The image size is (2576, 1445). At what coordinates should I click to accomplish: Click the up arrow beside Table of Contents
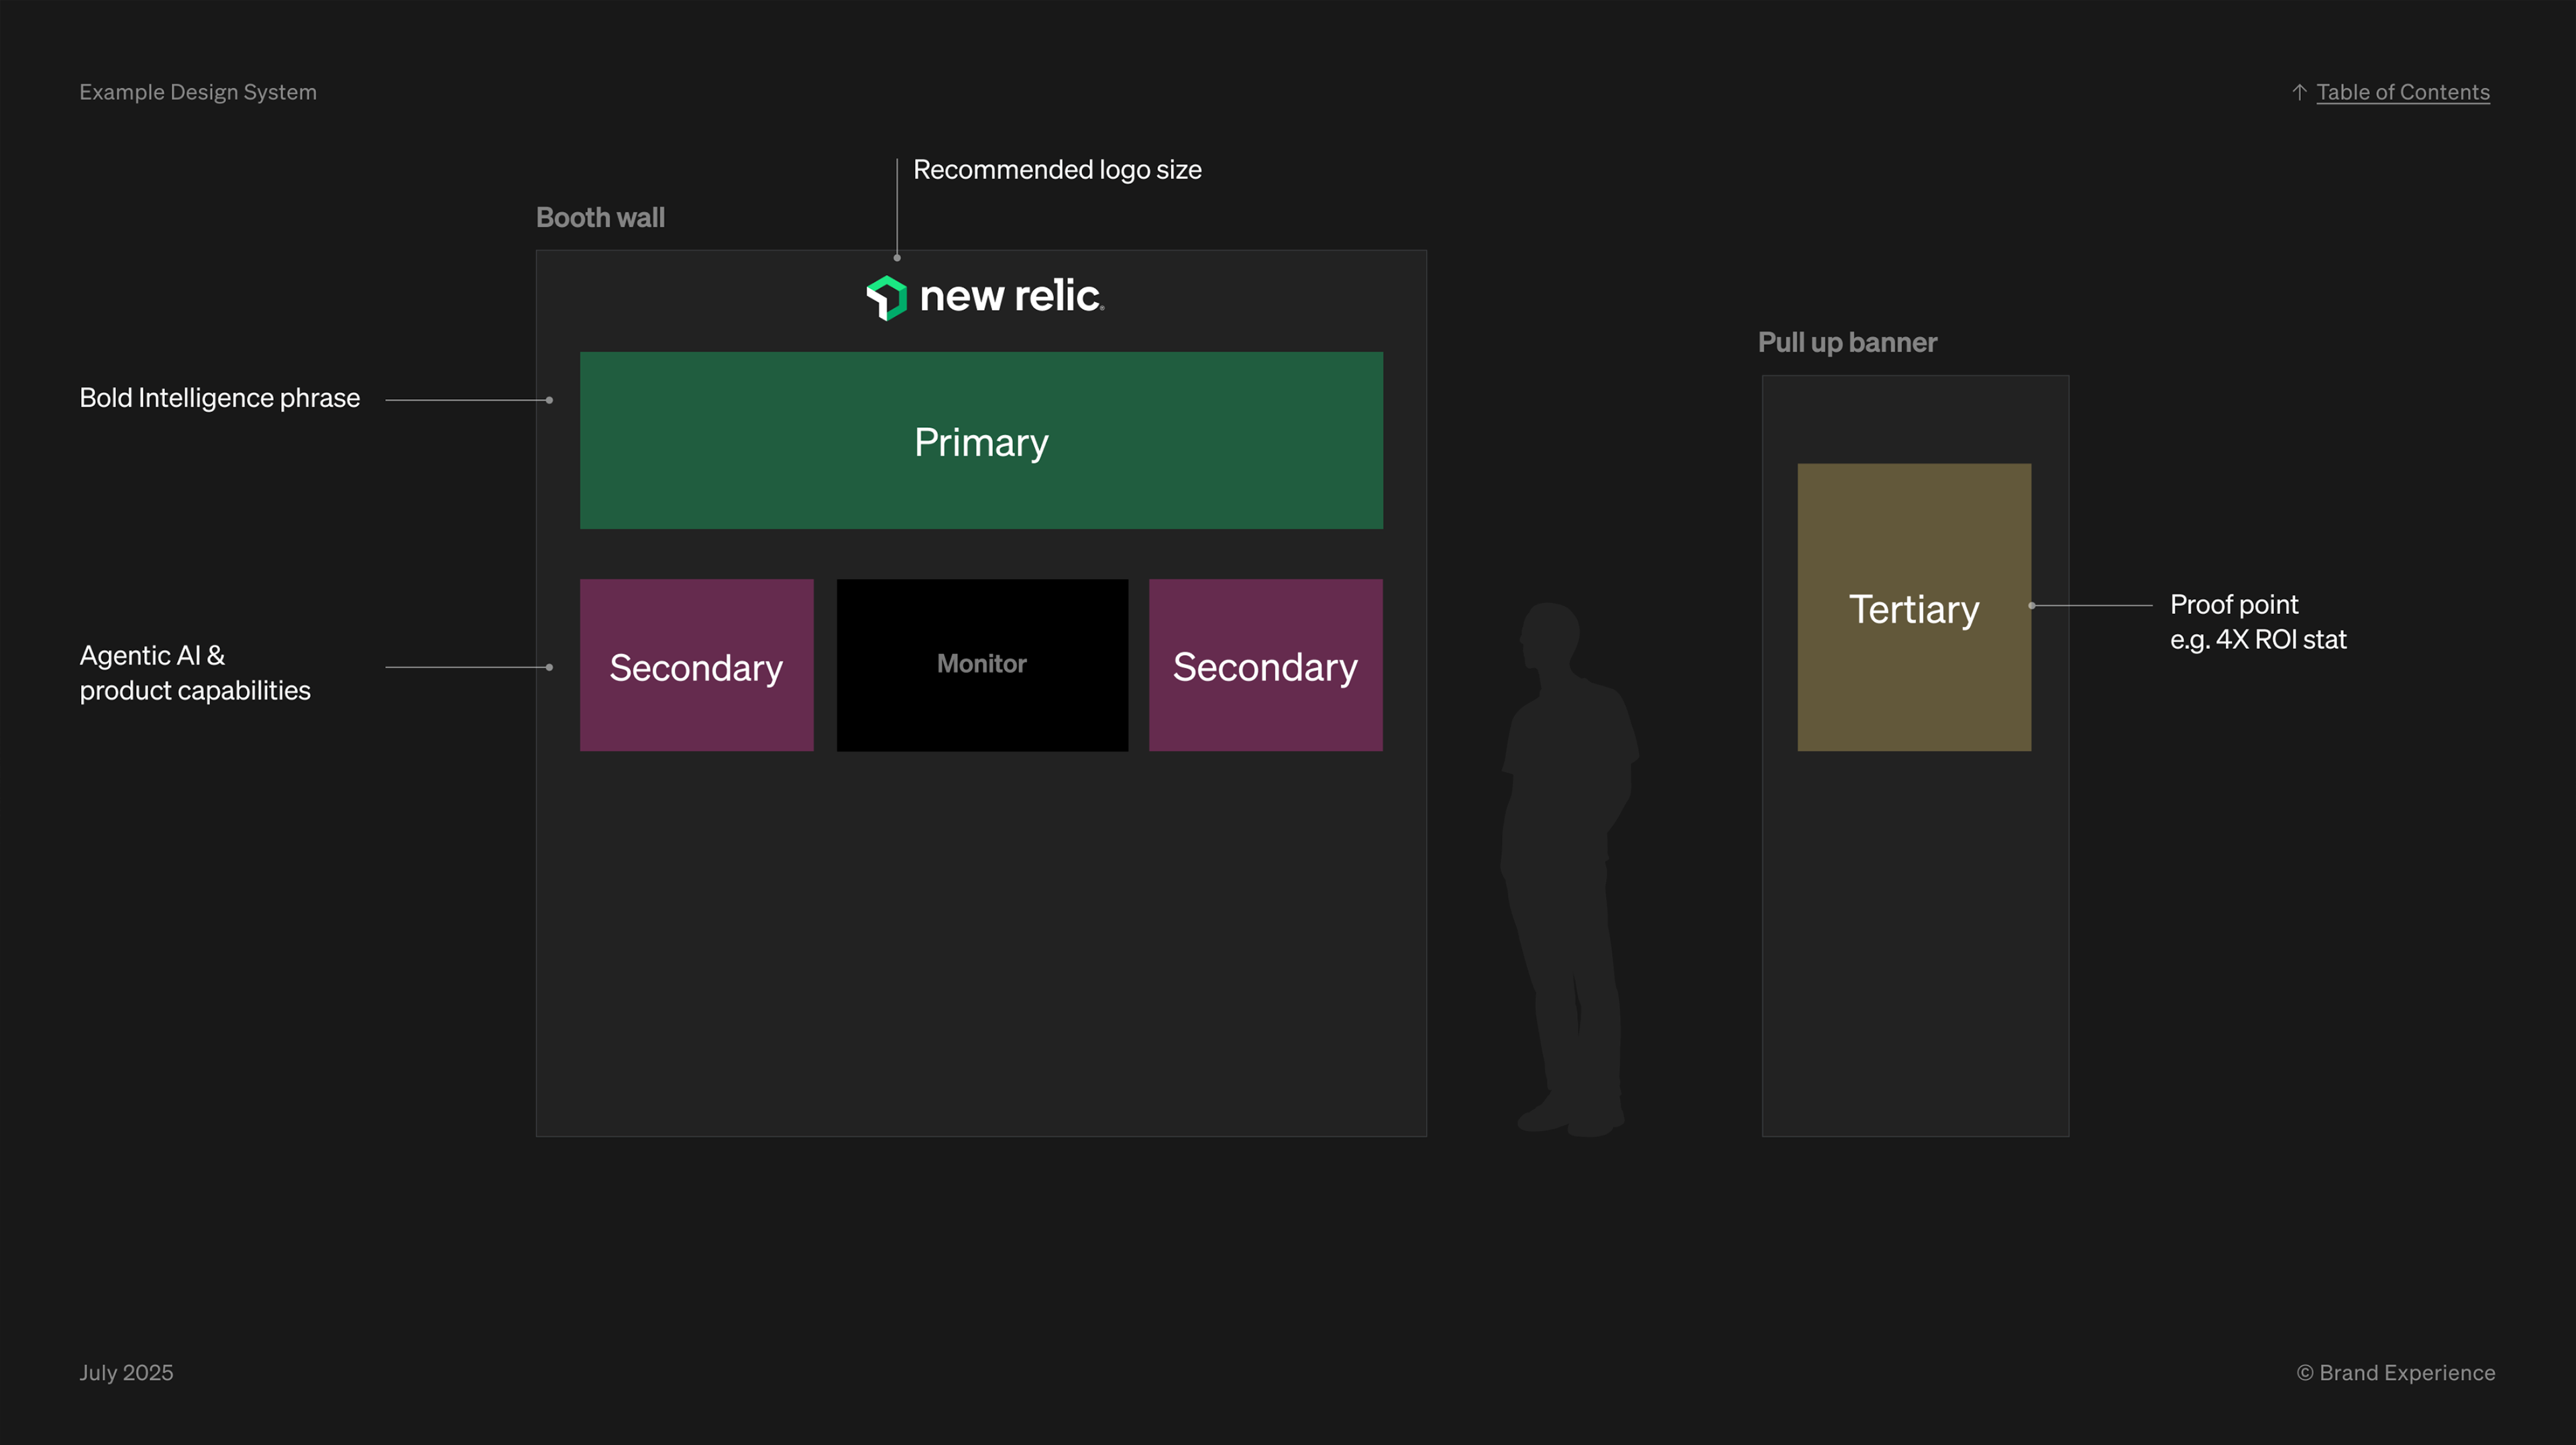2299,92
